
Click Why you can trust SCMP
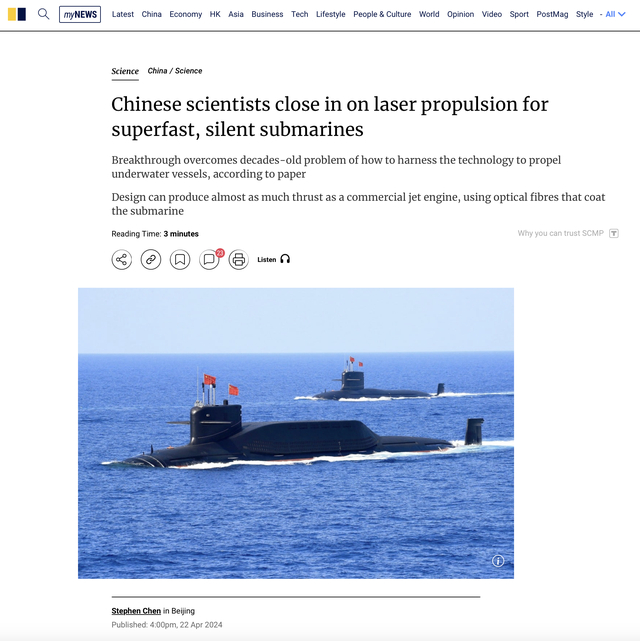[561, 233]
